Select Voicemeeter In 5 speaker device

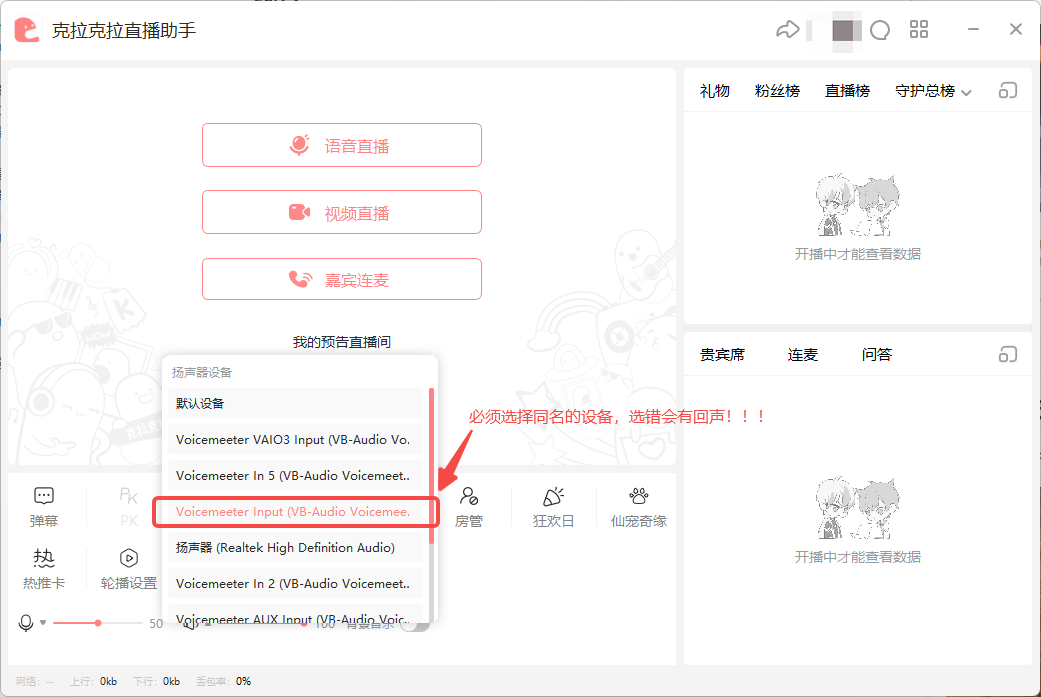pyautogui.click(x=295, y=475)
